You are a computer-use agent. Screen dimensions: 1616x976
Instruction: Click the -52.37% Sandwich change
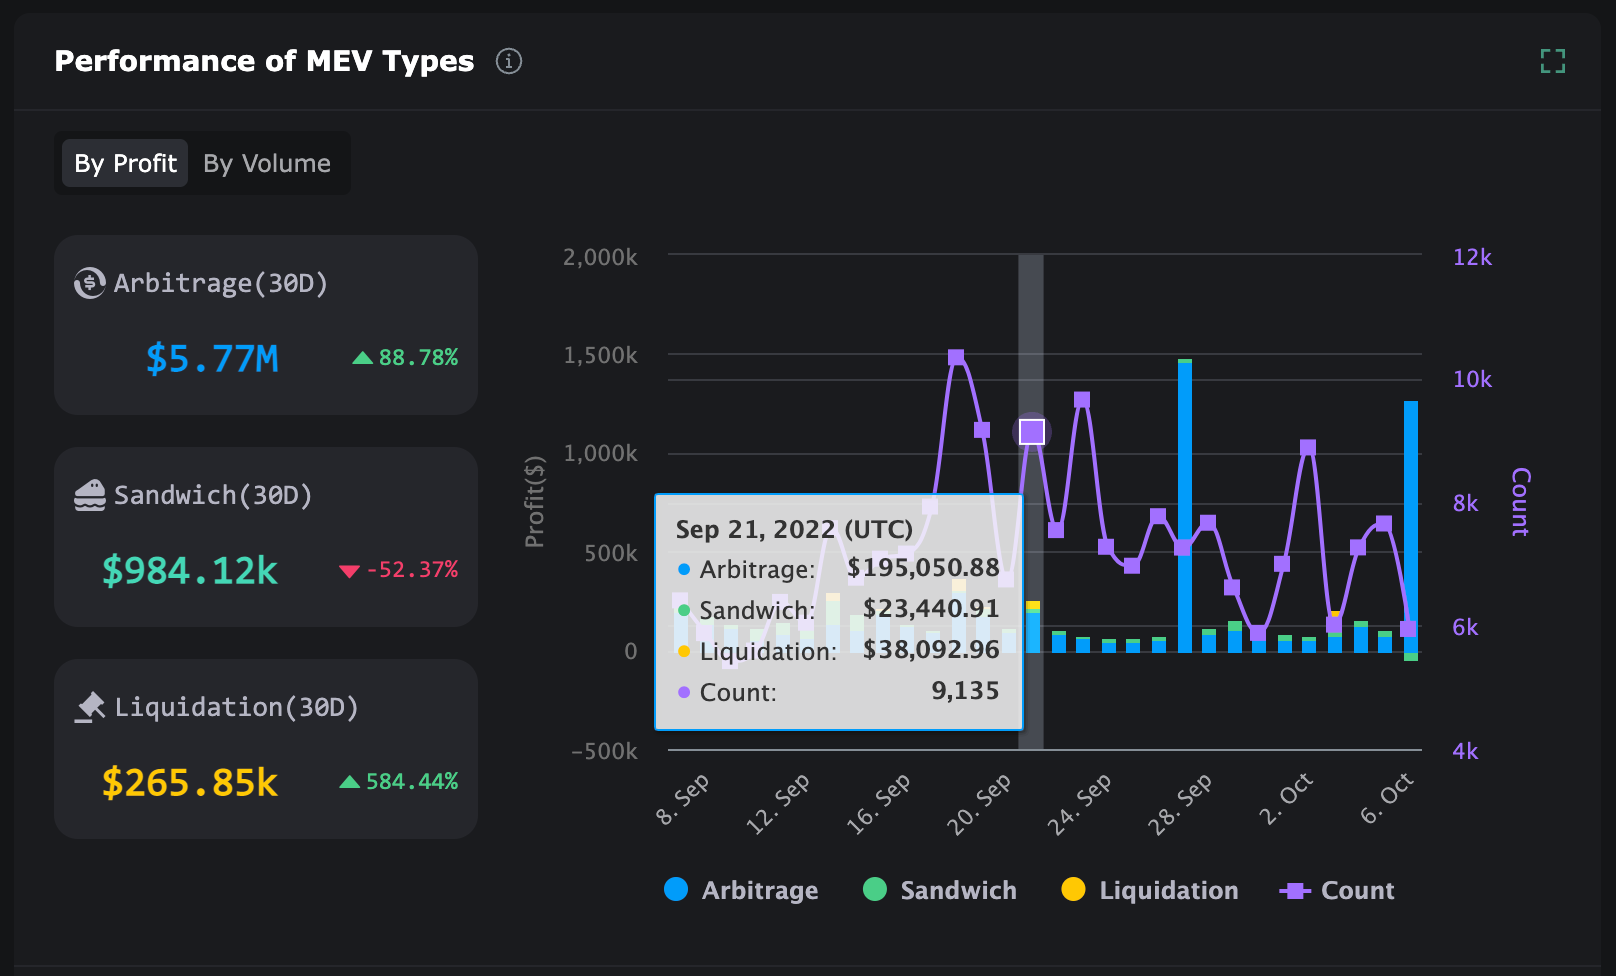pos(399,570)
